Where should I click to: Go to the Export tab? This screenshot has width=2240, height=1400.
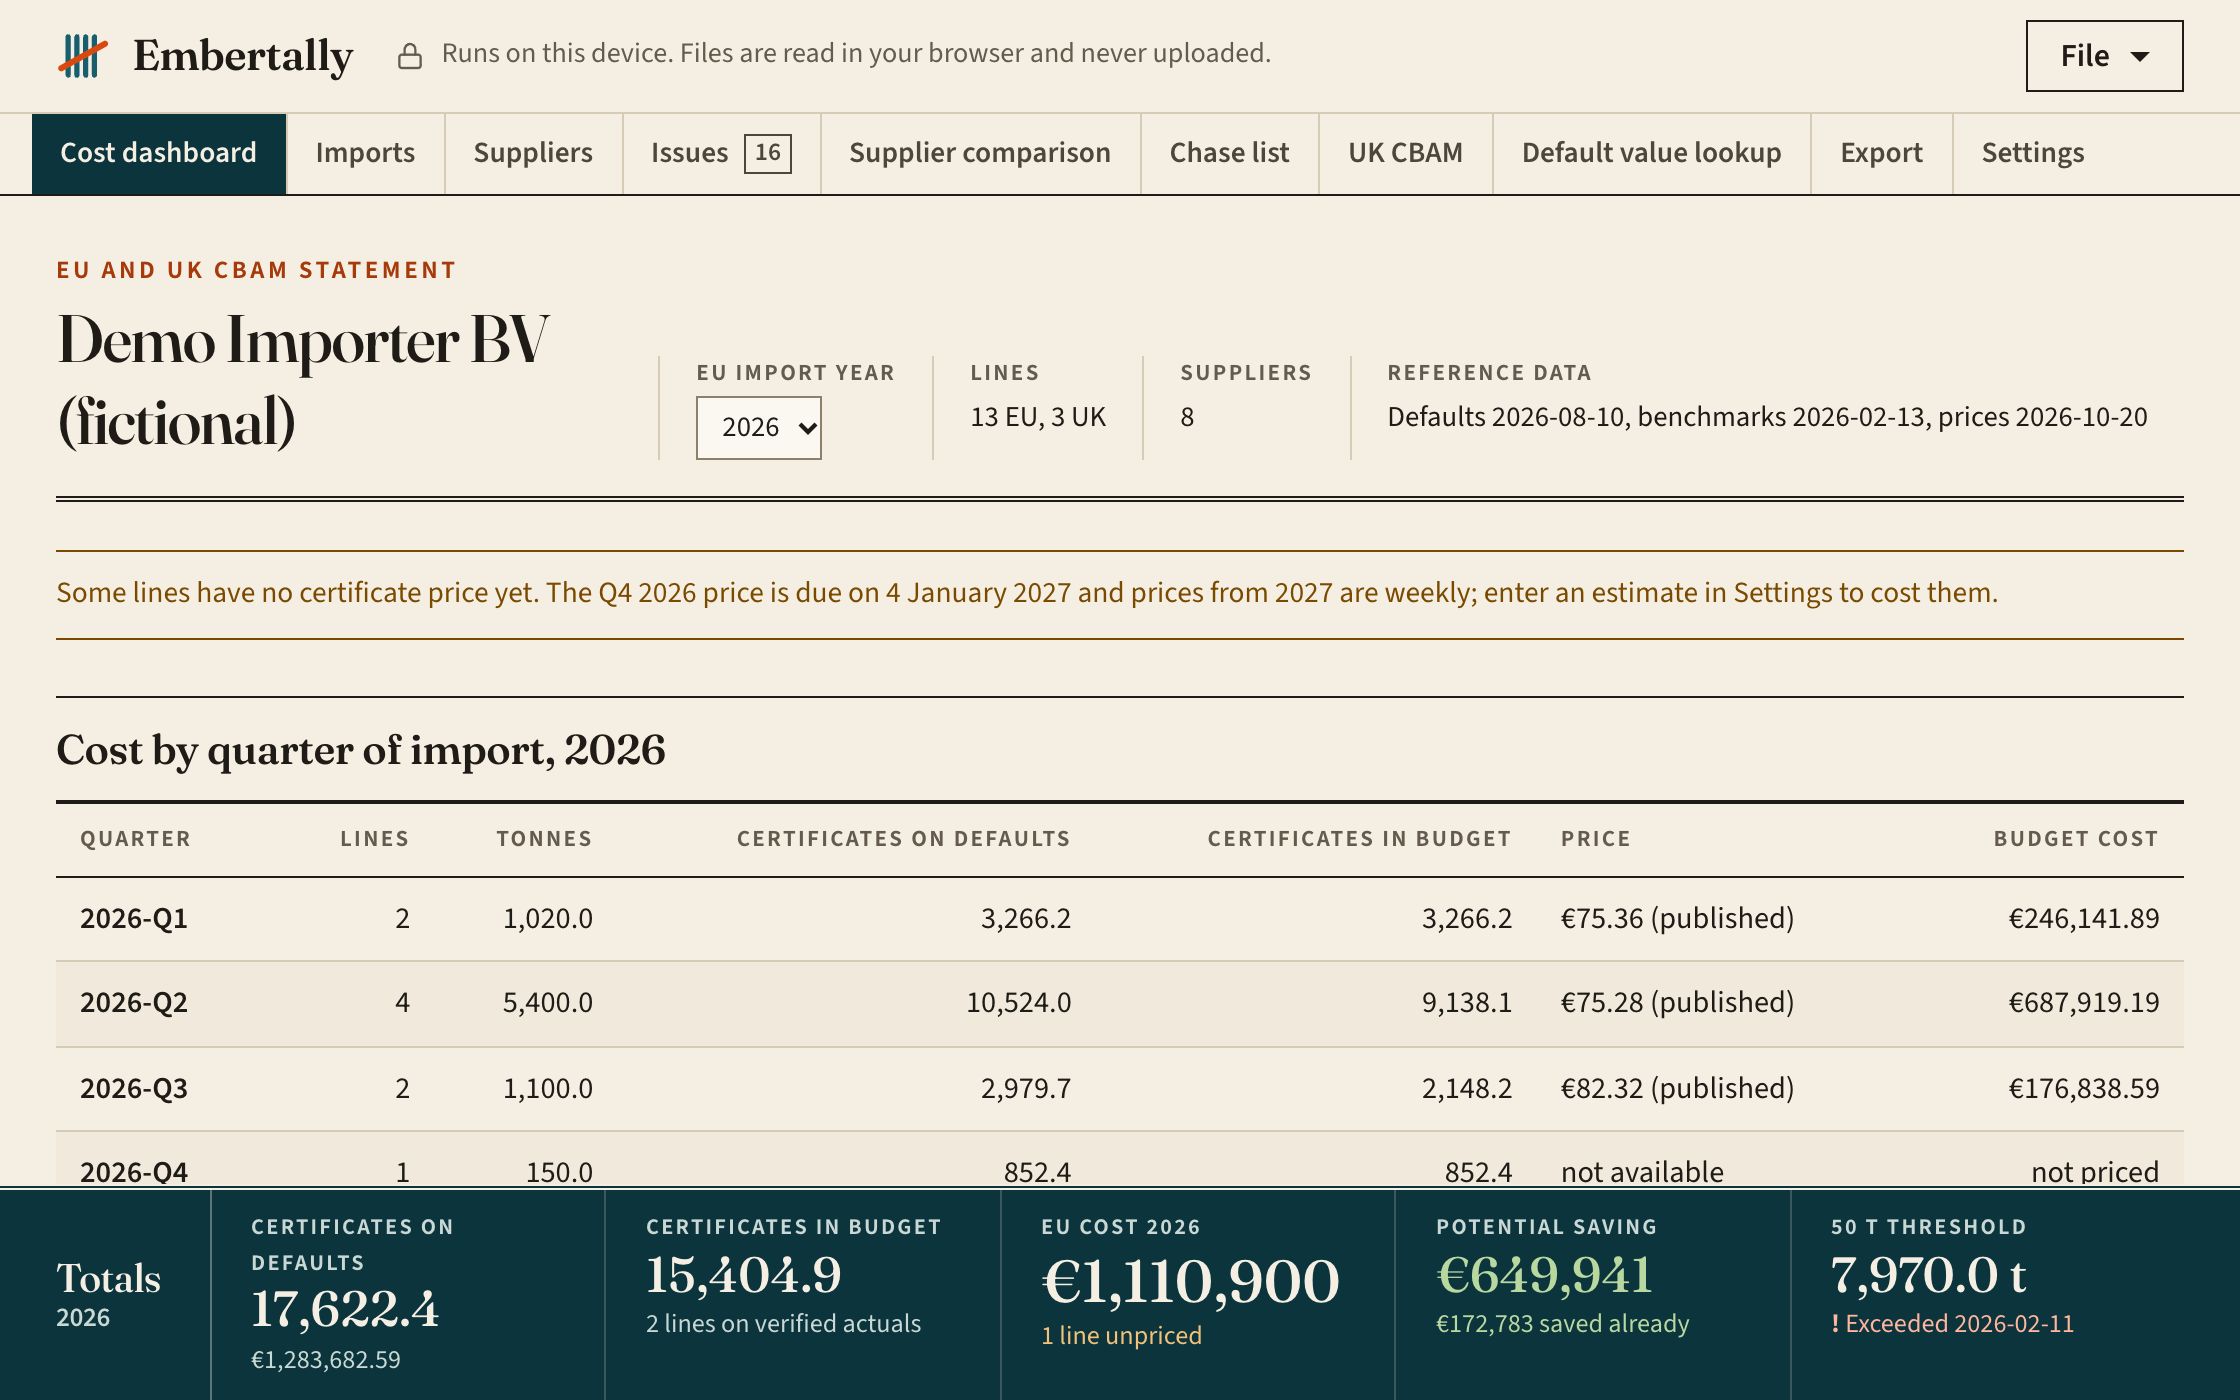click(x=1881, y=153)
